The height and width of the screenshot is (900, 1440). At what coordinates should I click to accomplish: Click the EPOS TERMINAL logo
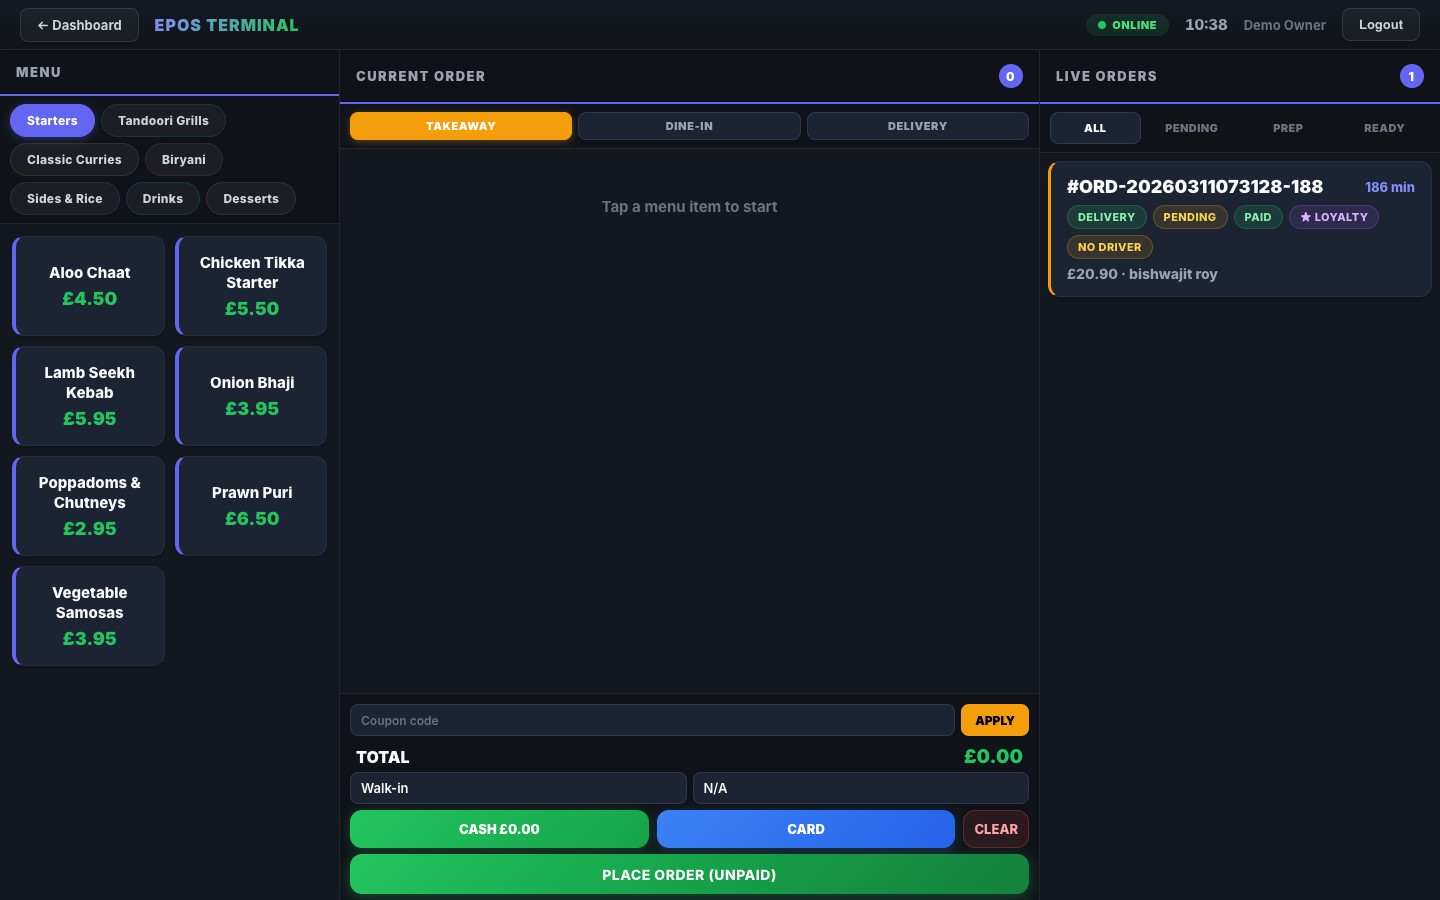click(226, 25)
